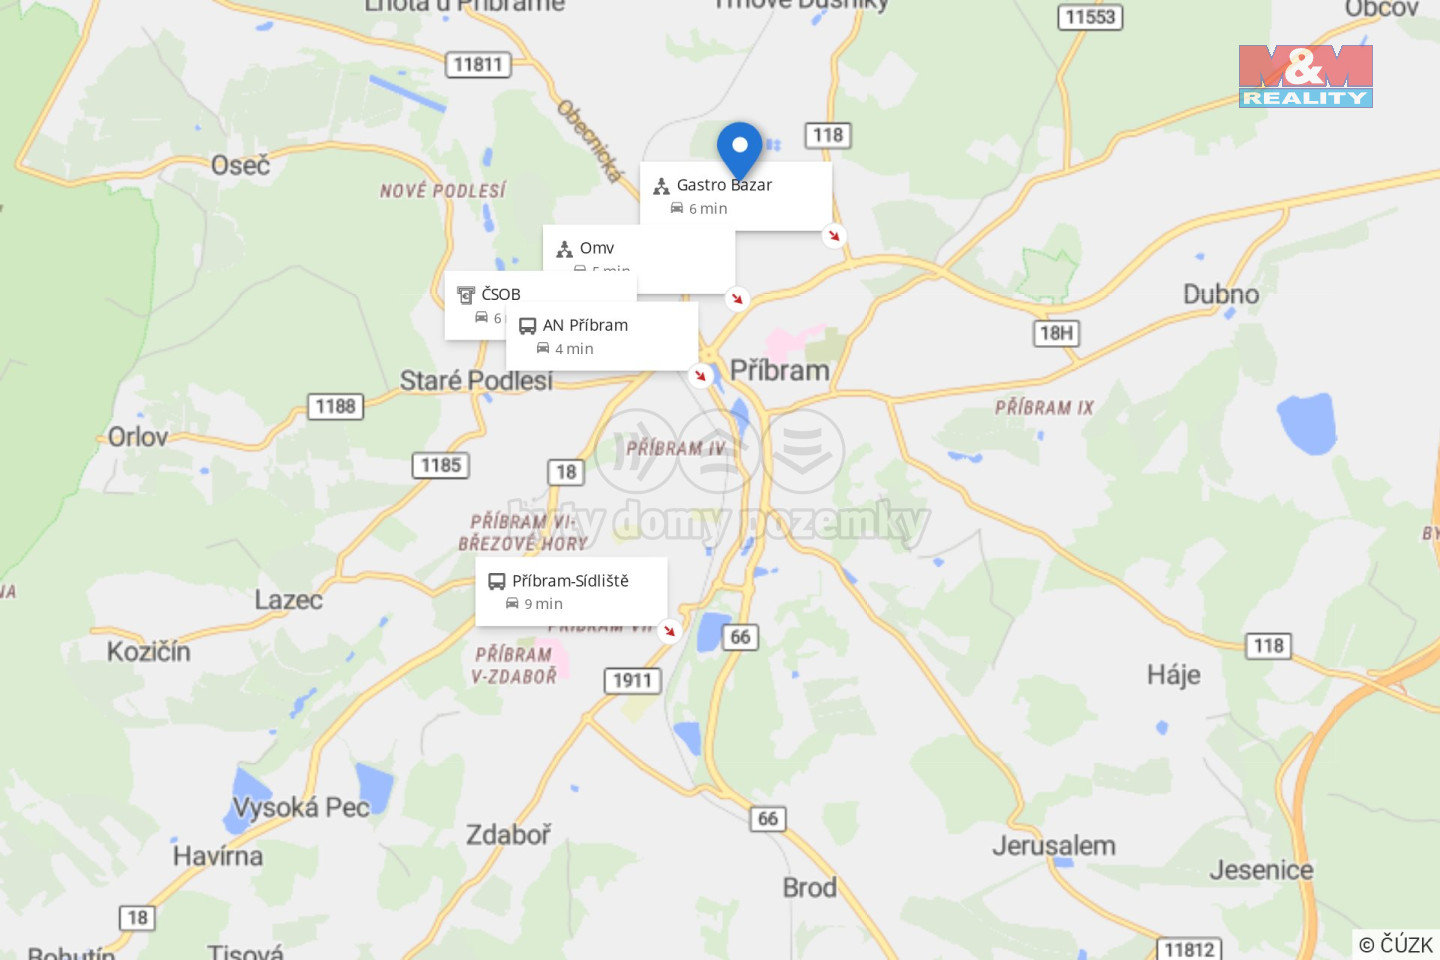Click the ATM icon in ČSOB card
The width and height of the screenshot is (1440, 960).
coord(466,295)
